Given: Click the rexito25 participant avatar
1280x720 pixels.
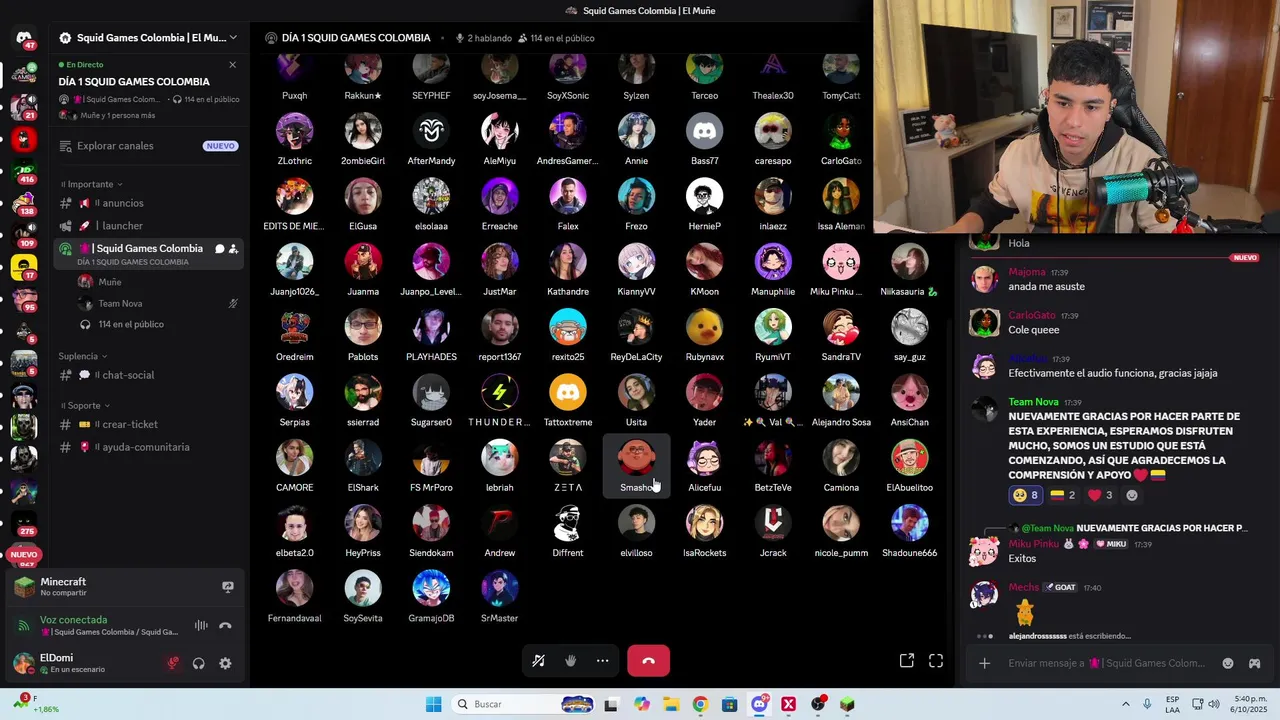Looking at the screenshot, I should pos(568,327).
